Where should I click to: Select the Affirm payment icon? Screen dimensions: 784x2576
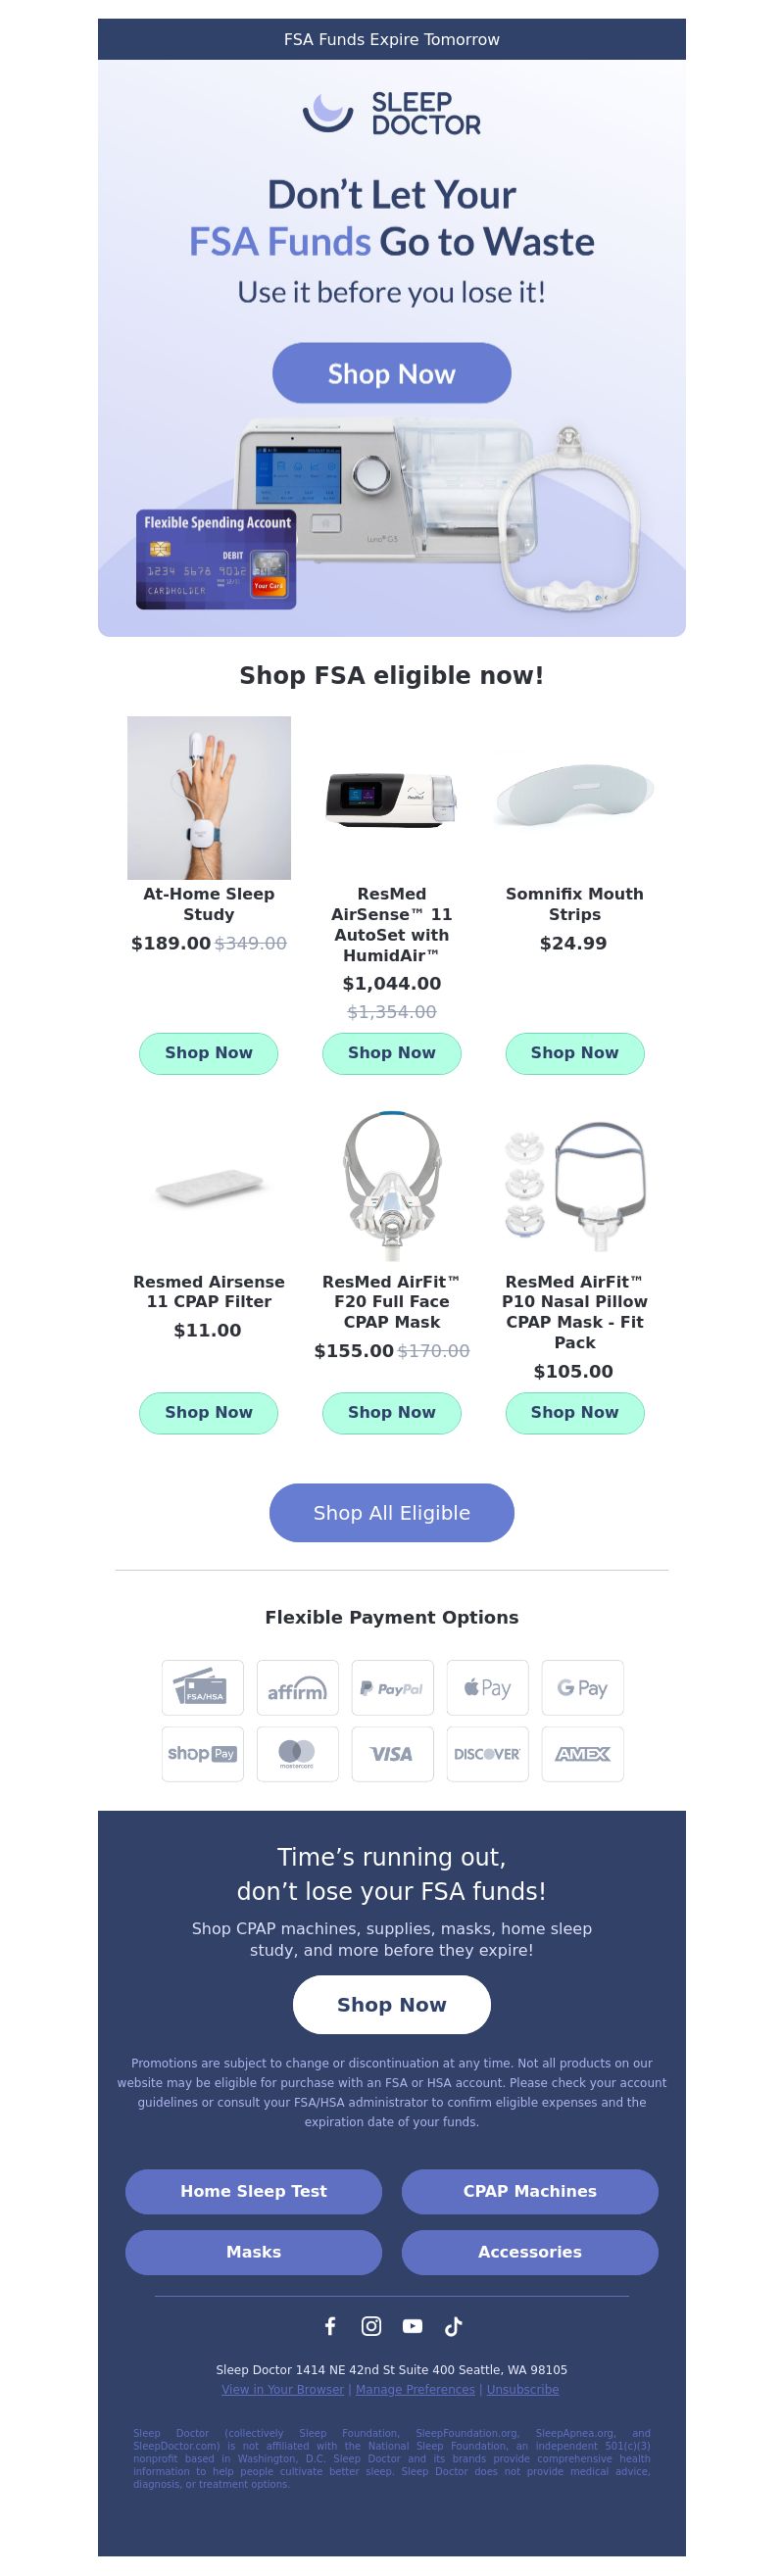click(298, 1688)
